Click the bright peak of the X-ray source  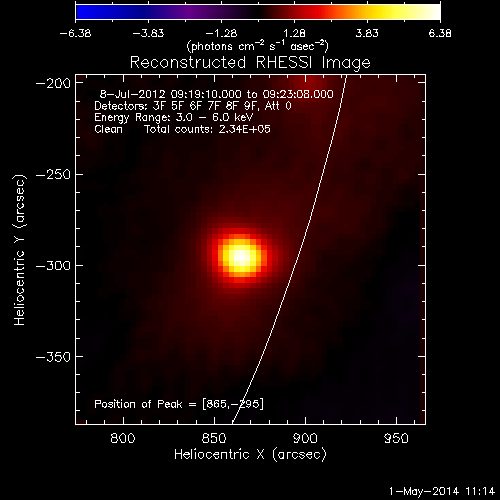(x=241, y=257)
